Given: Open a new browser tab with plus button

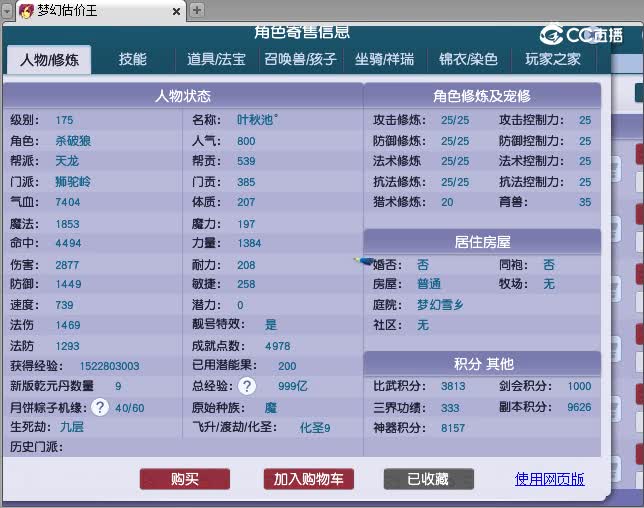Looking at the screenshot, I should pos(197,10).
